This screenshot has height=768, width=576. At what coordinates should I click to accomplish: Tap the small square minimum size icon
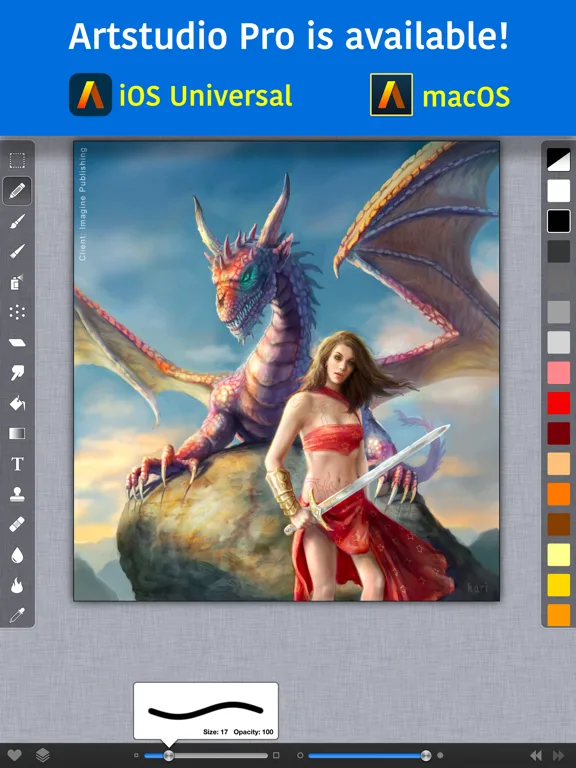pos(136,755)
